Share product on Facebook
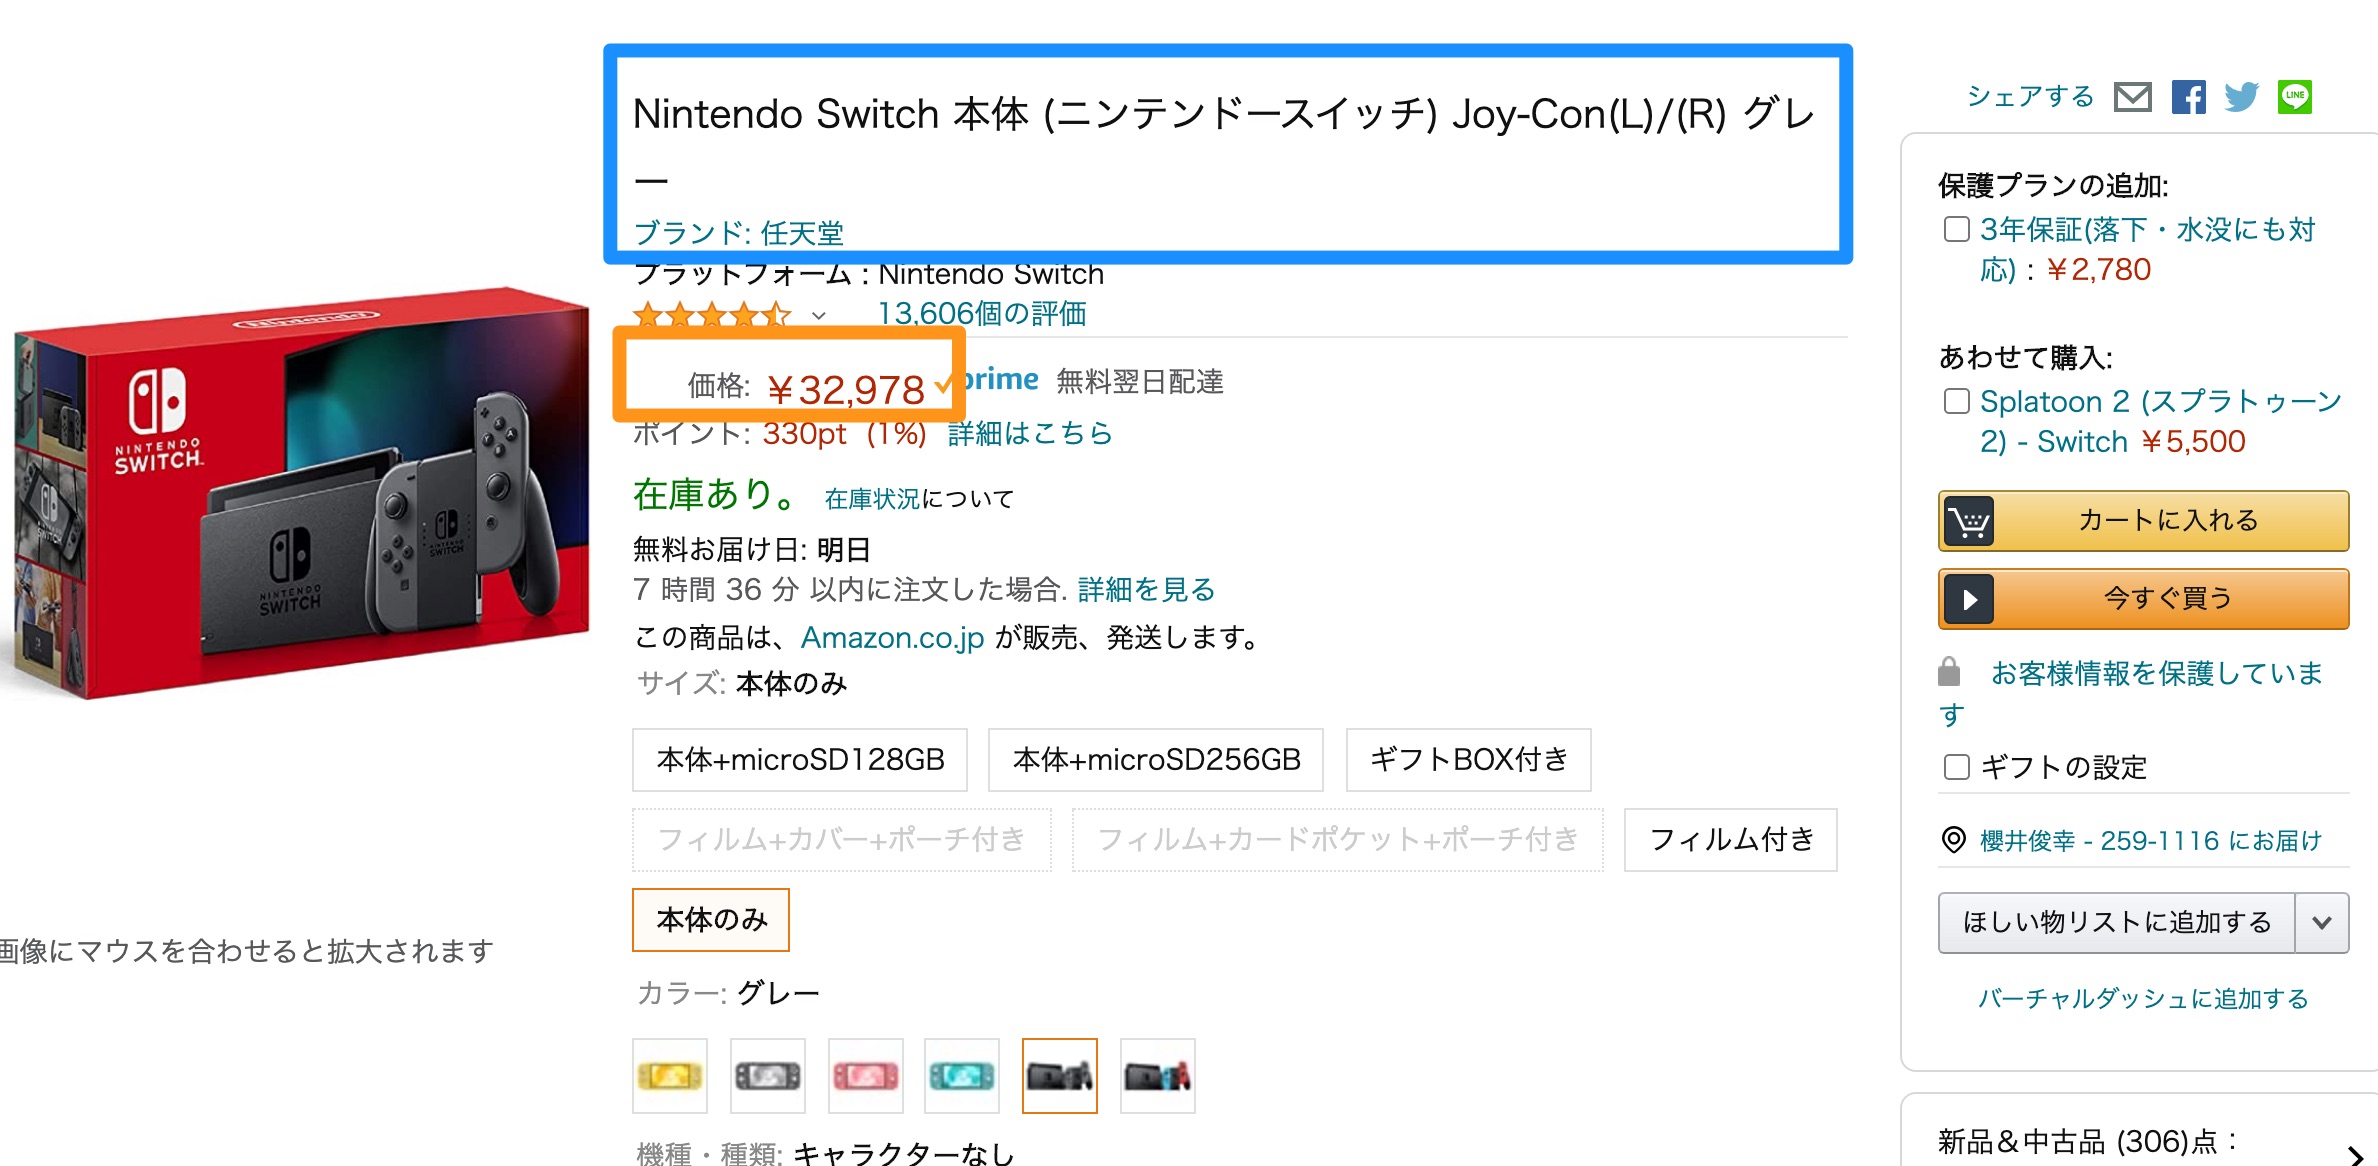The image size is (2378, 1166). 2188,97
